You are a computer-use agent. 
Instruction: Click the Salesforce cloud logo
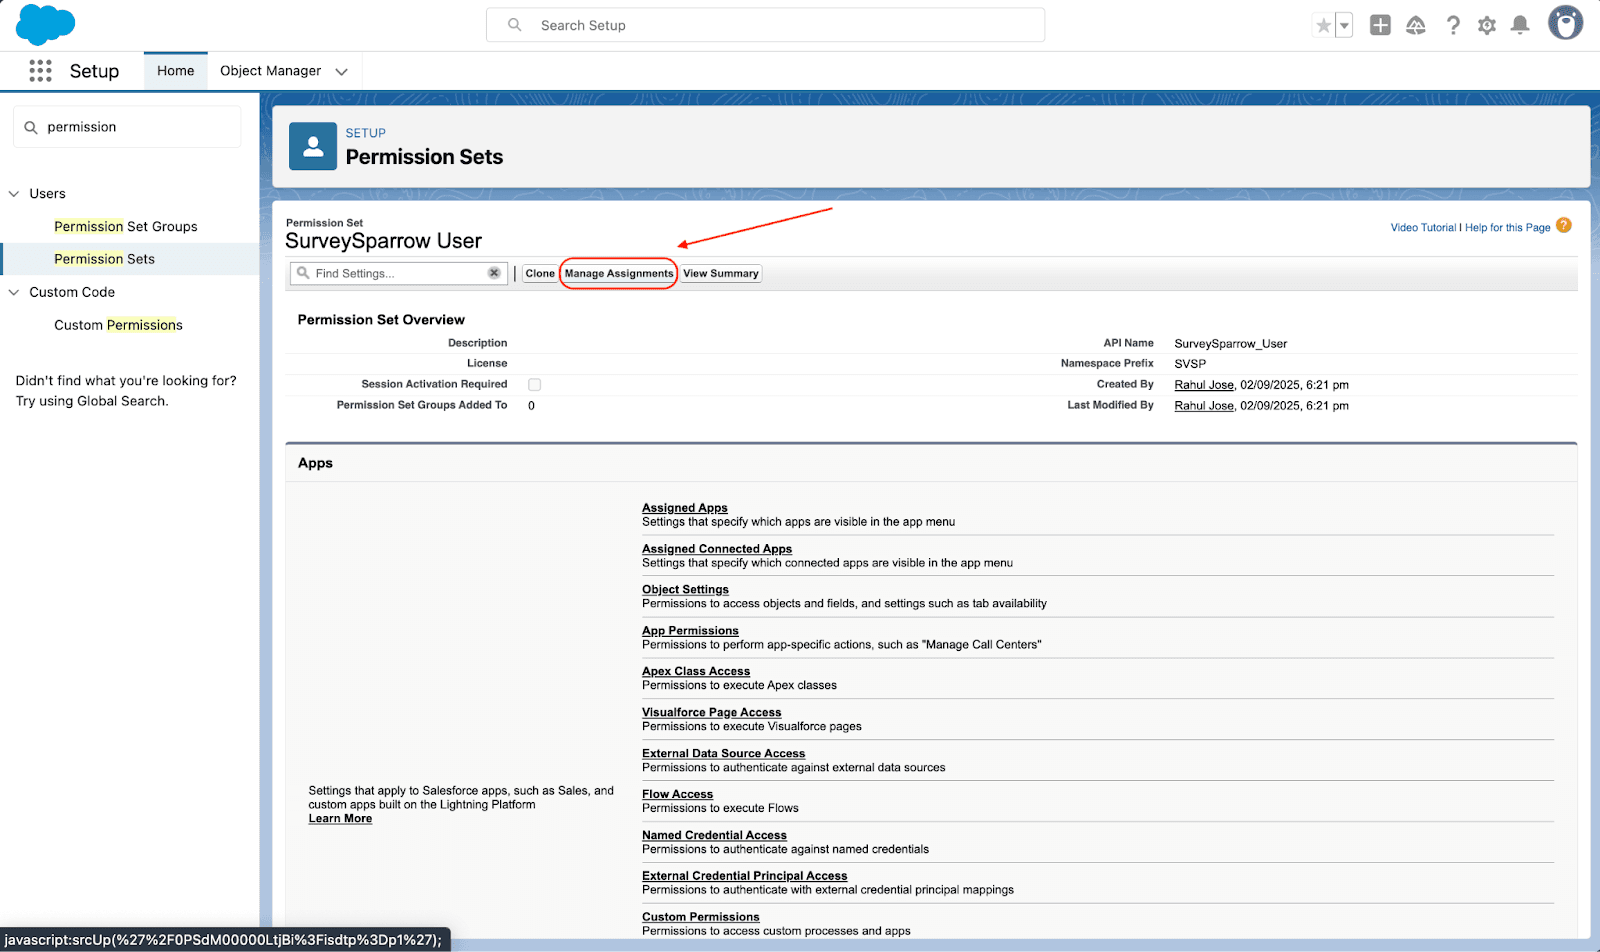point(45,25)
